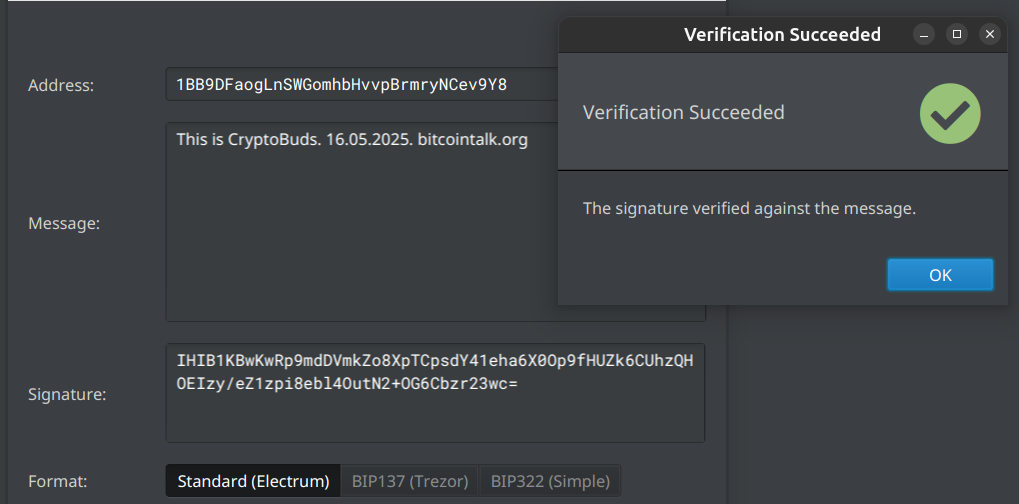
Task: Minimize the Verification Succeeded dialog
Action: point(923,34)
